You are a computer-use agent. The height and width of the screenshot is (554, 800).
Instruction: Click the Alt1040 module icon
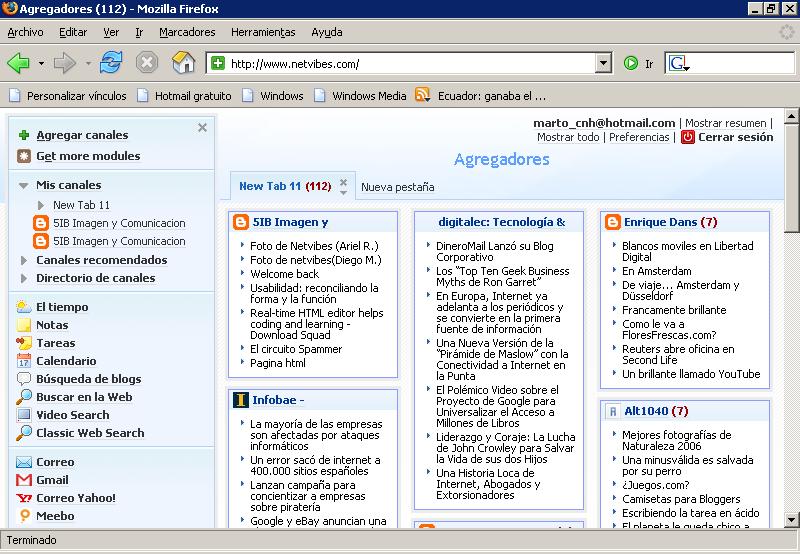coord(612,411)
